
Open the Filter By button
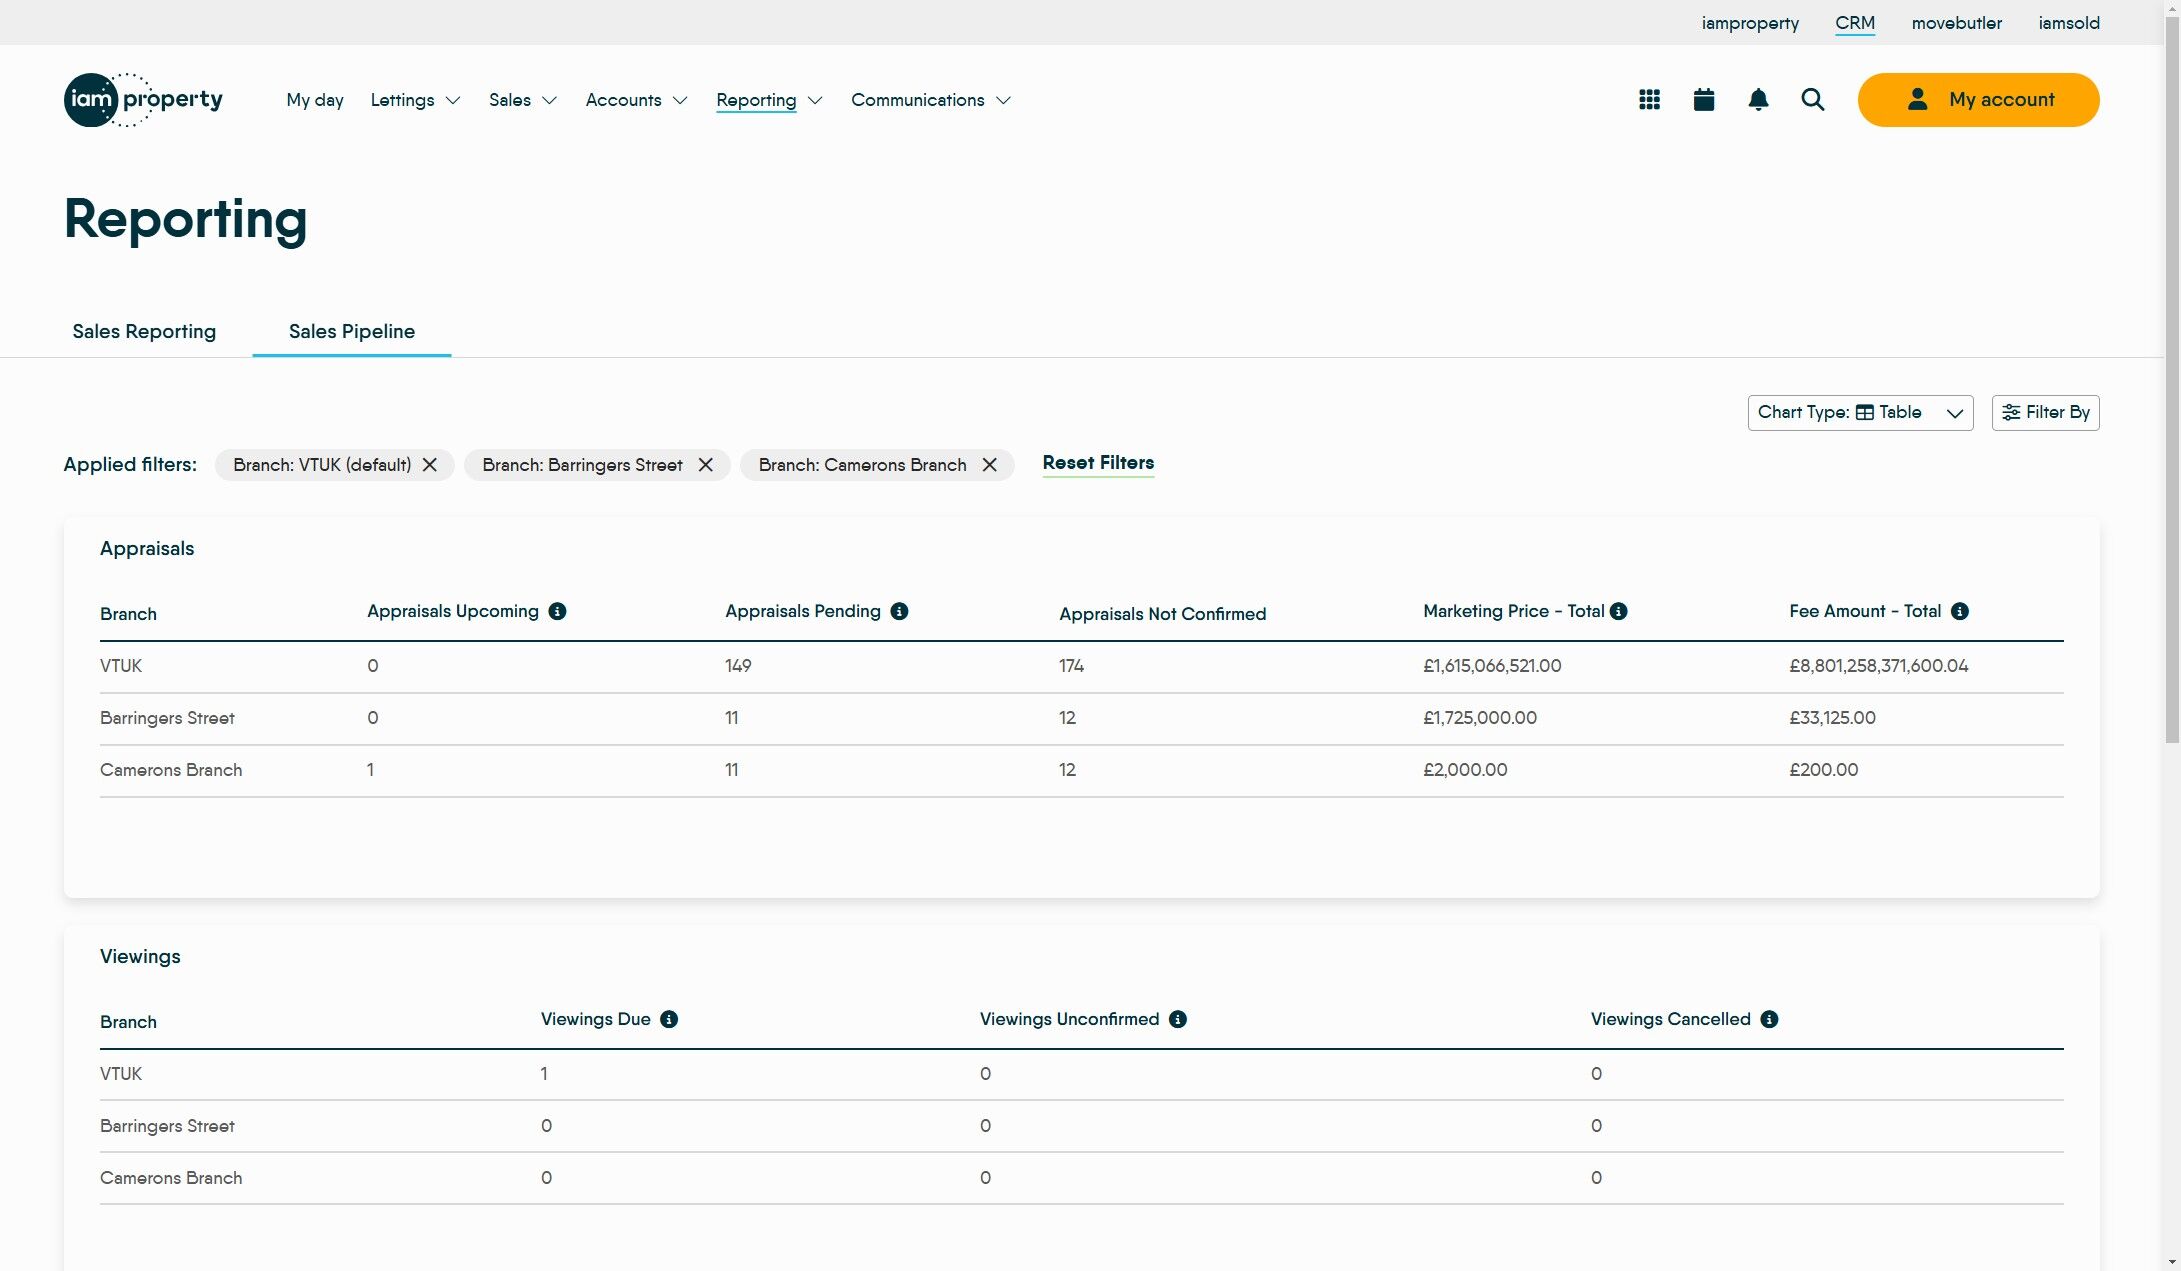(x=2045, y=413)
